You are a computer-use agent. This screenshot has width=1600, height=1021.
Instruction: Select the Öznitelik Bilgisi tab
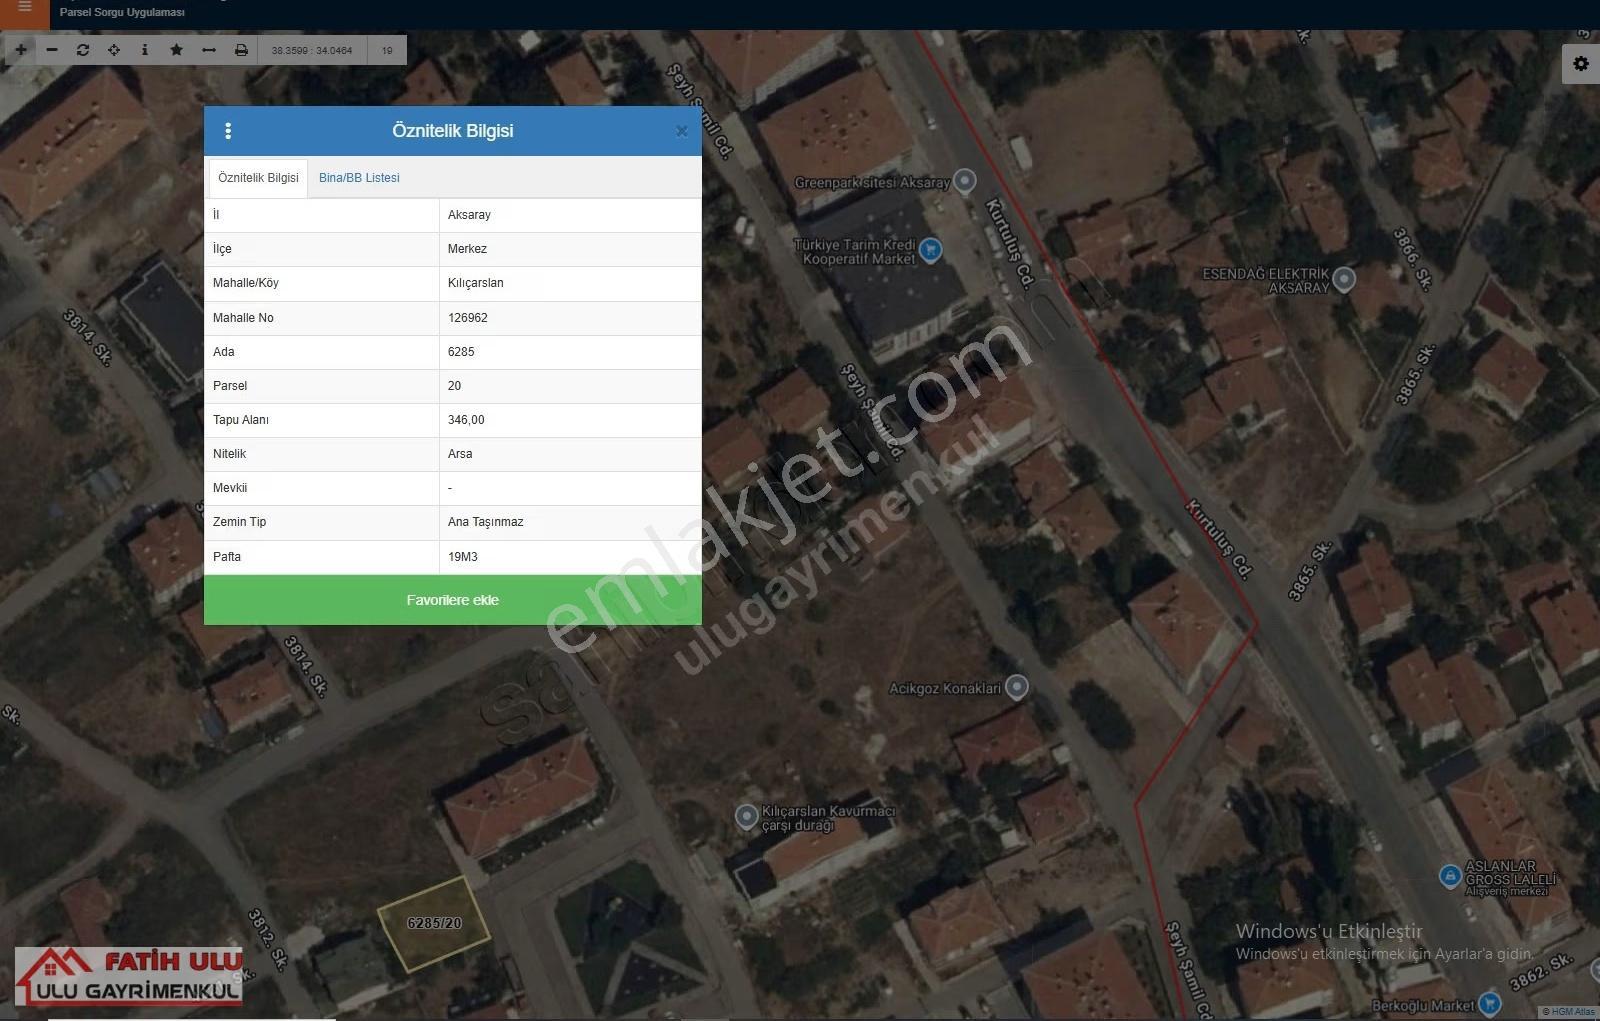tap(258, 178)
